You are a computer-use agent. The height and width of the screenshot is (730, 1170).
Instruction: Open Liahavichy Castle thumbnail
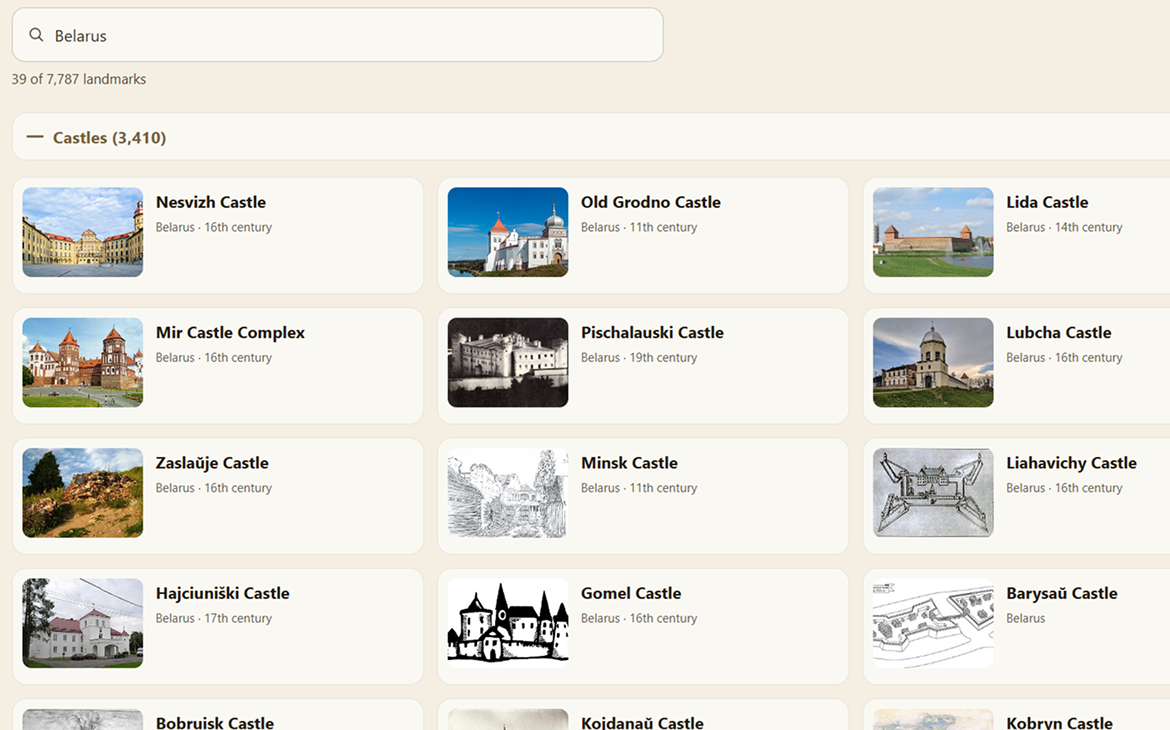[x=933, y=493]
